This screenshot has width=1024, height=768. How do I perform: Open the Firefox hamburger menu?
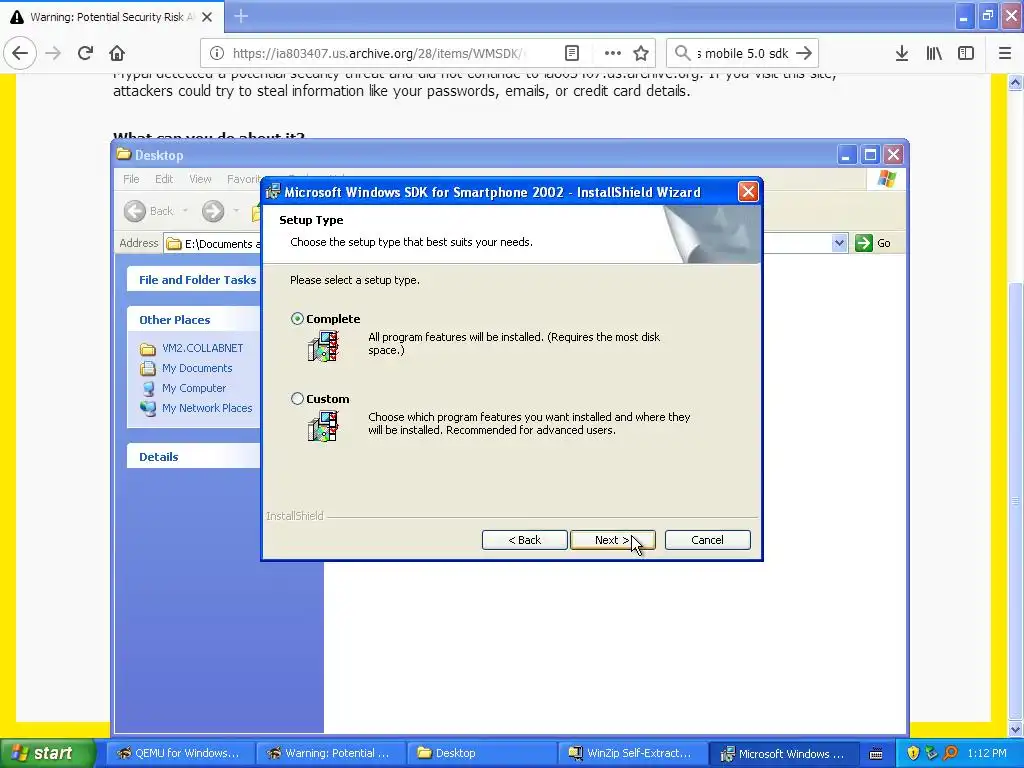[1005, 53]
